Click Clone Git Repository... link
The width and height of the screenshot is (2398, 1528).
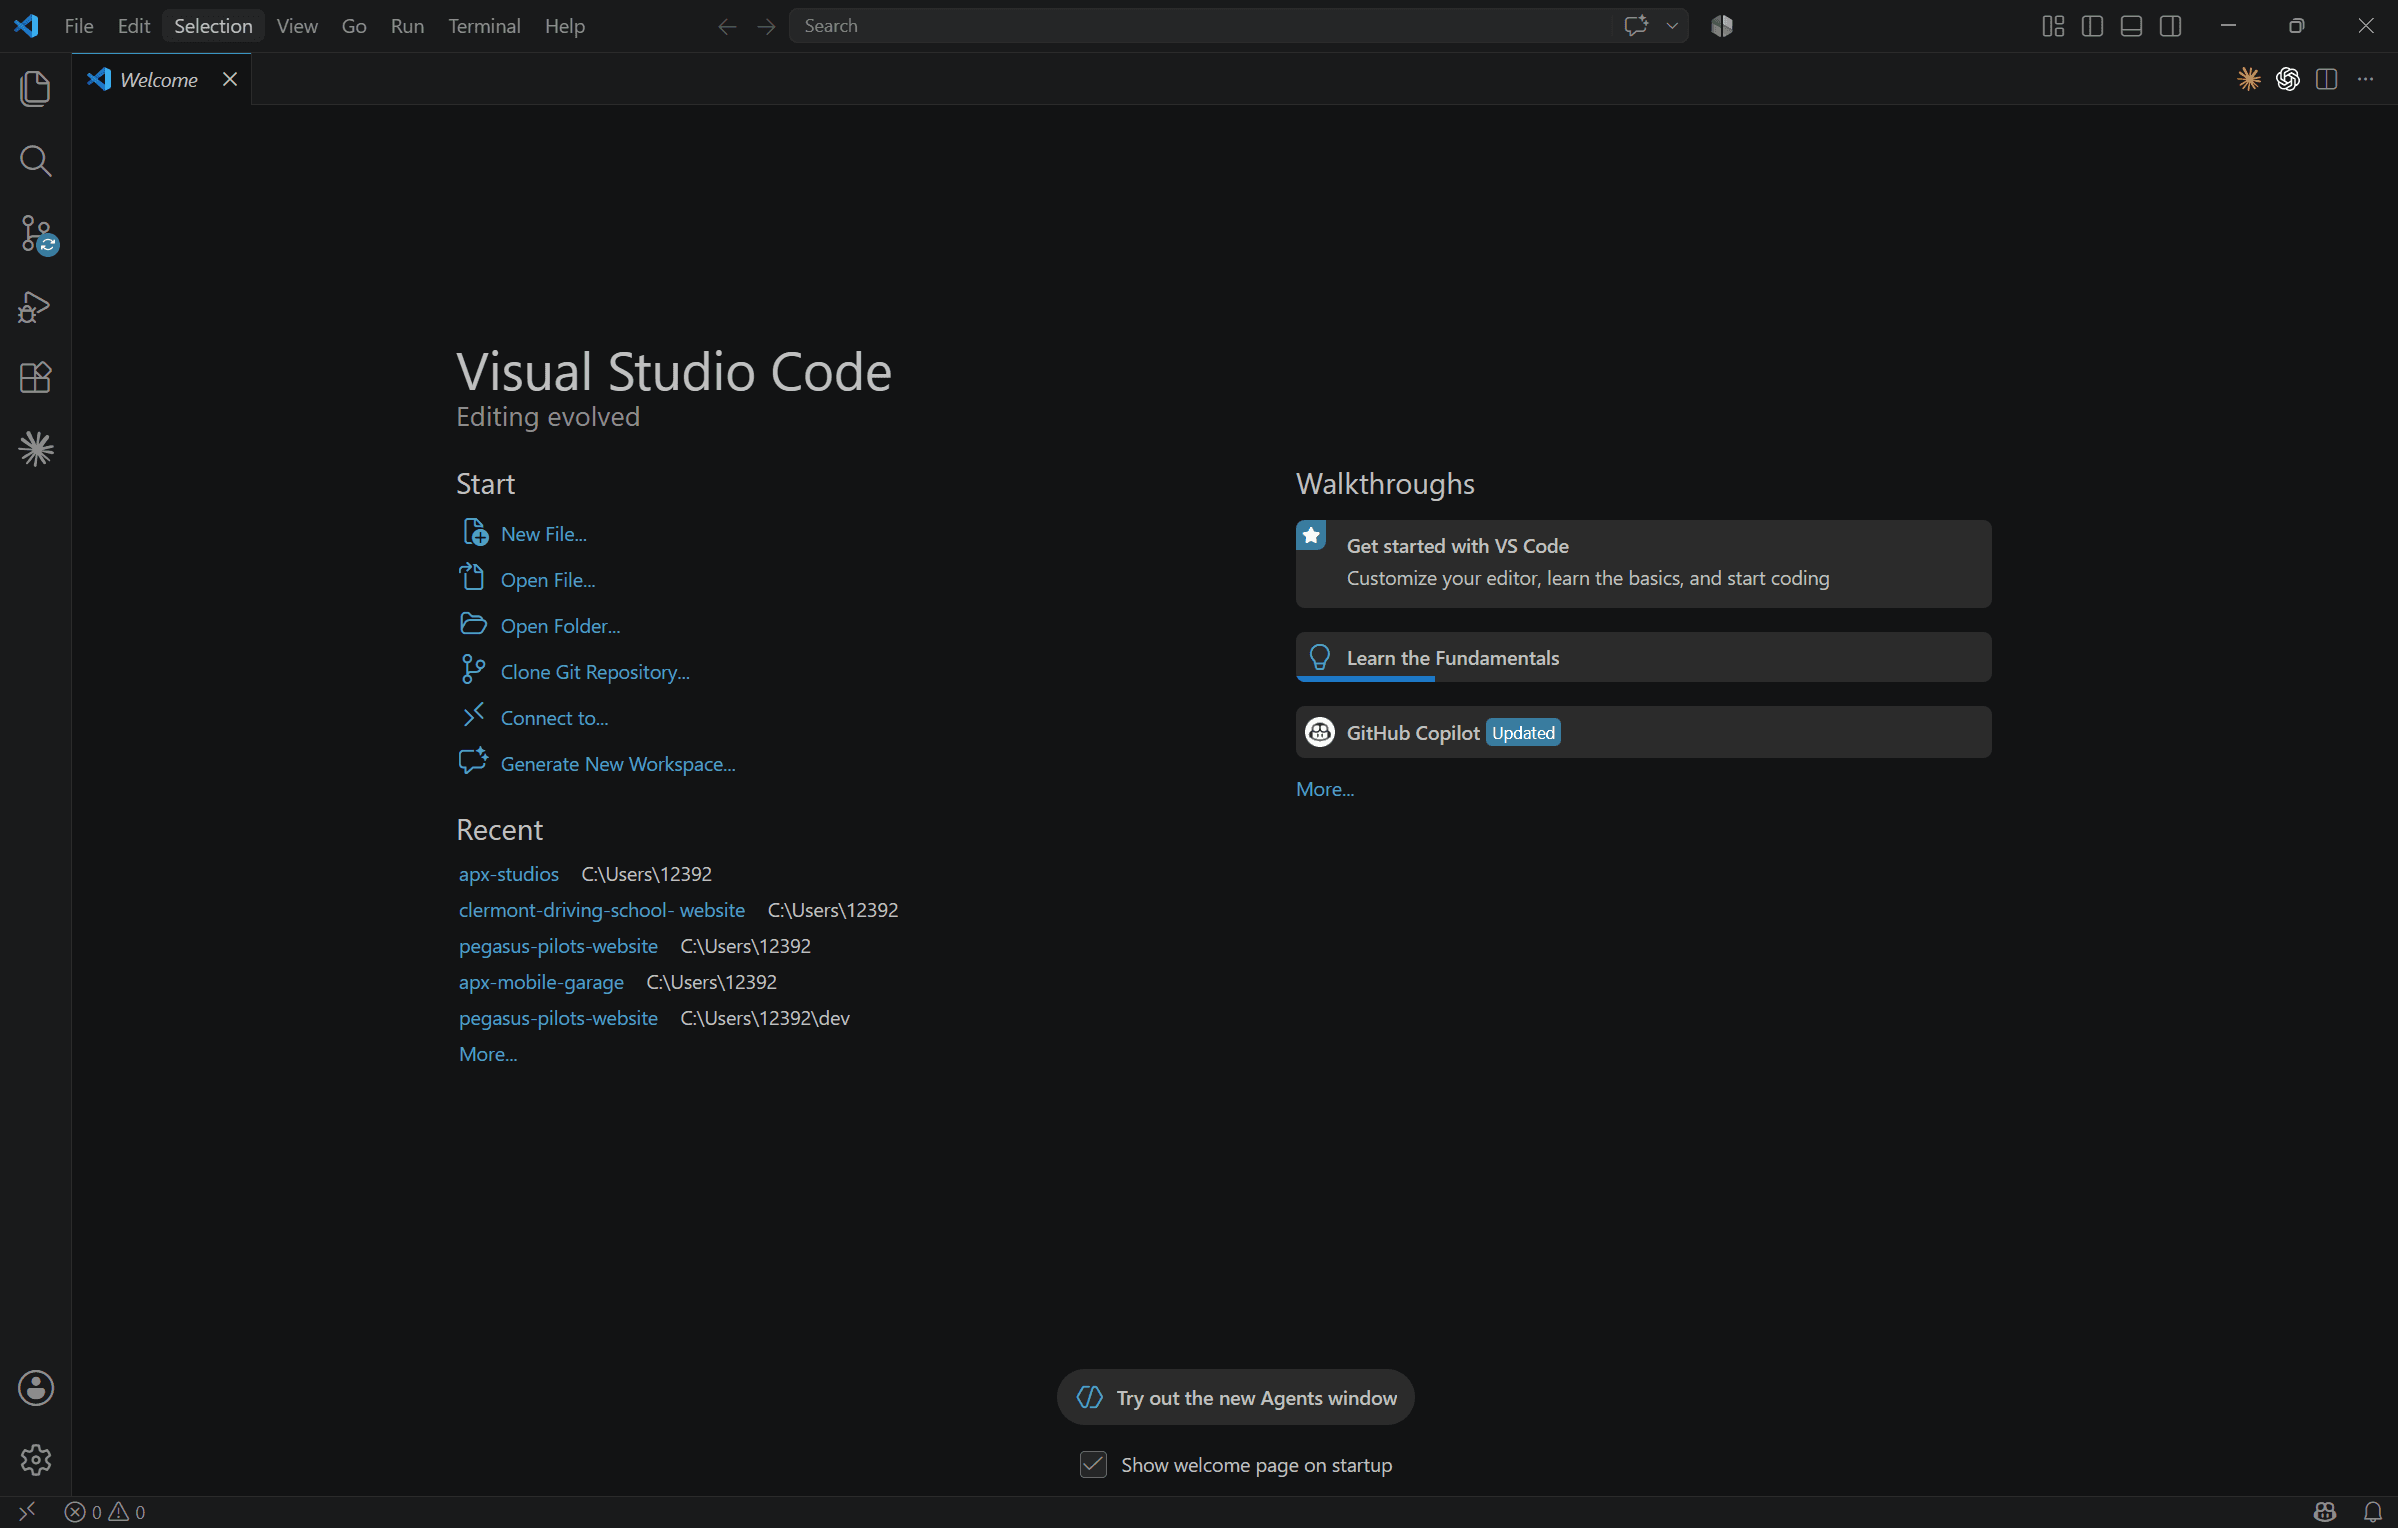point(595,672)
